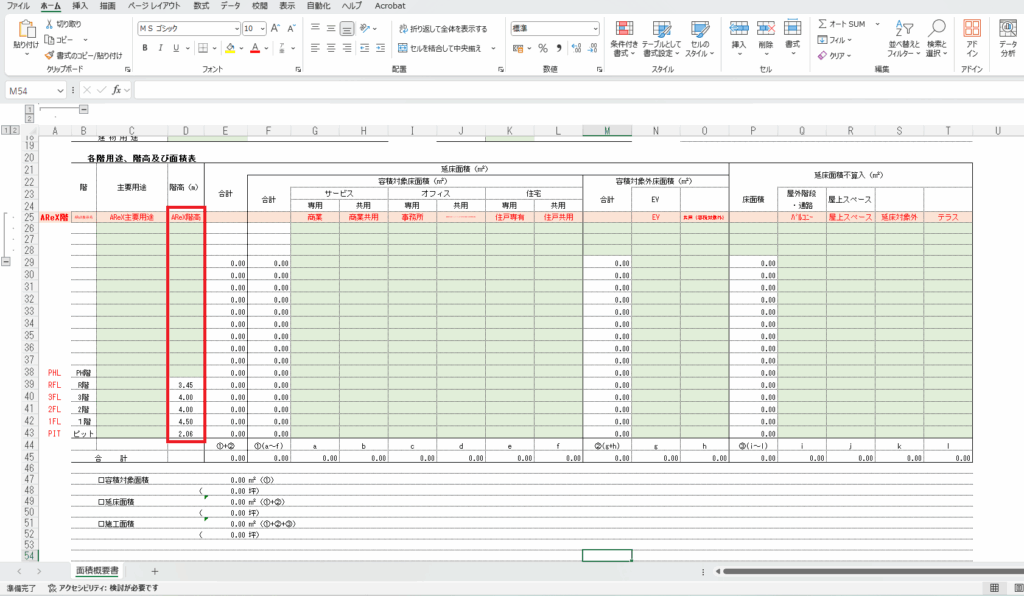Open borders tool in Font group
This screenshot has height=596, width=1024.
(203, 48)
